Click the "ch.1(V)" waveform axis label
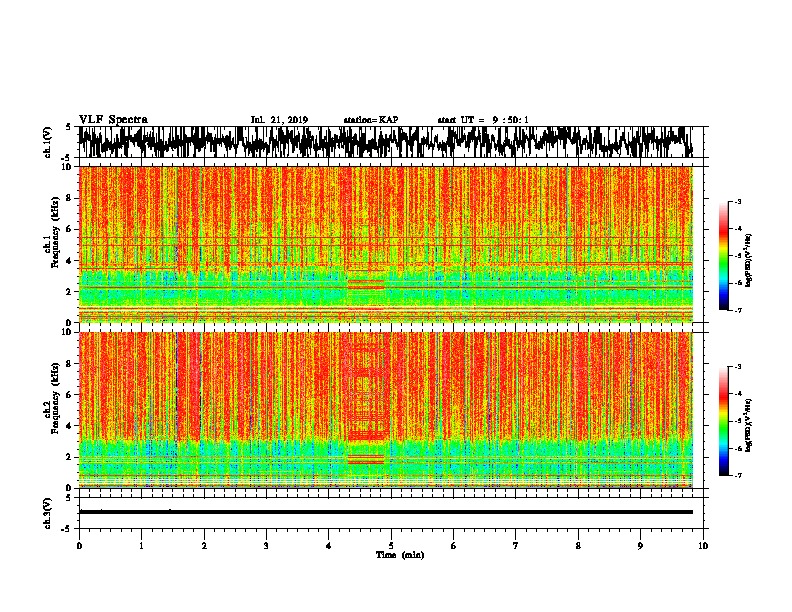Viewport: 792px width, 612px height. coord(47,142)
